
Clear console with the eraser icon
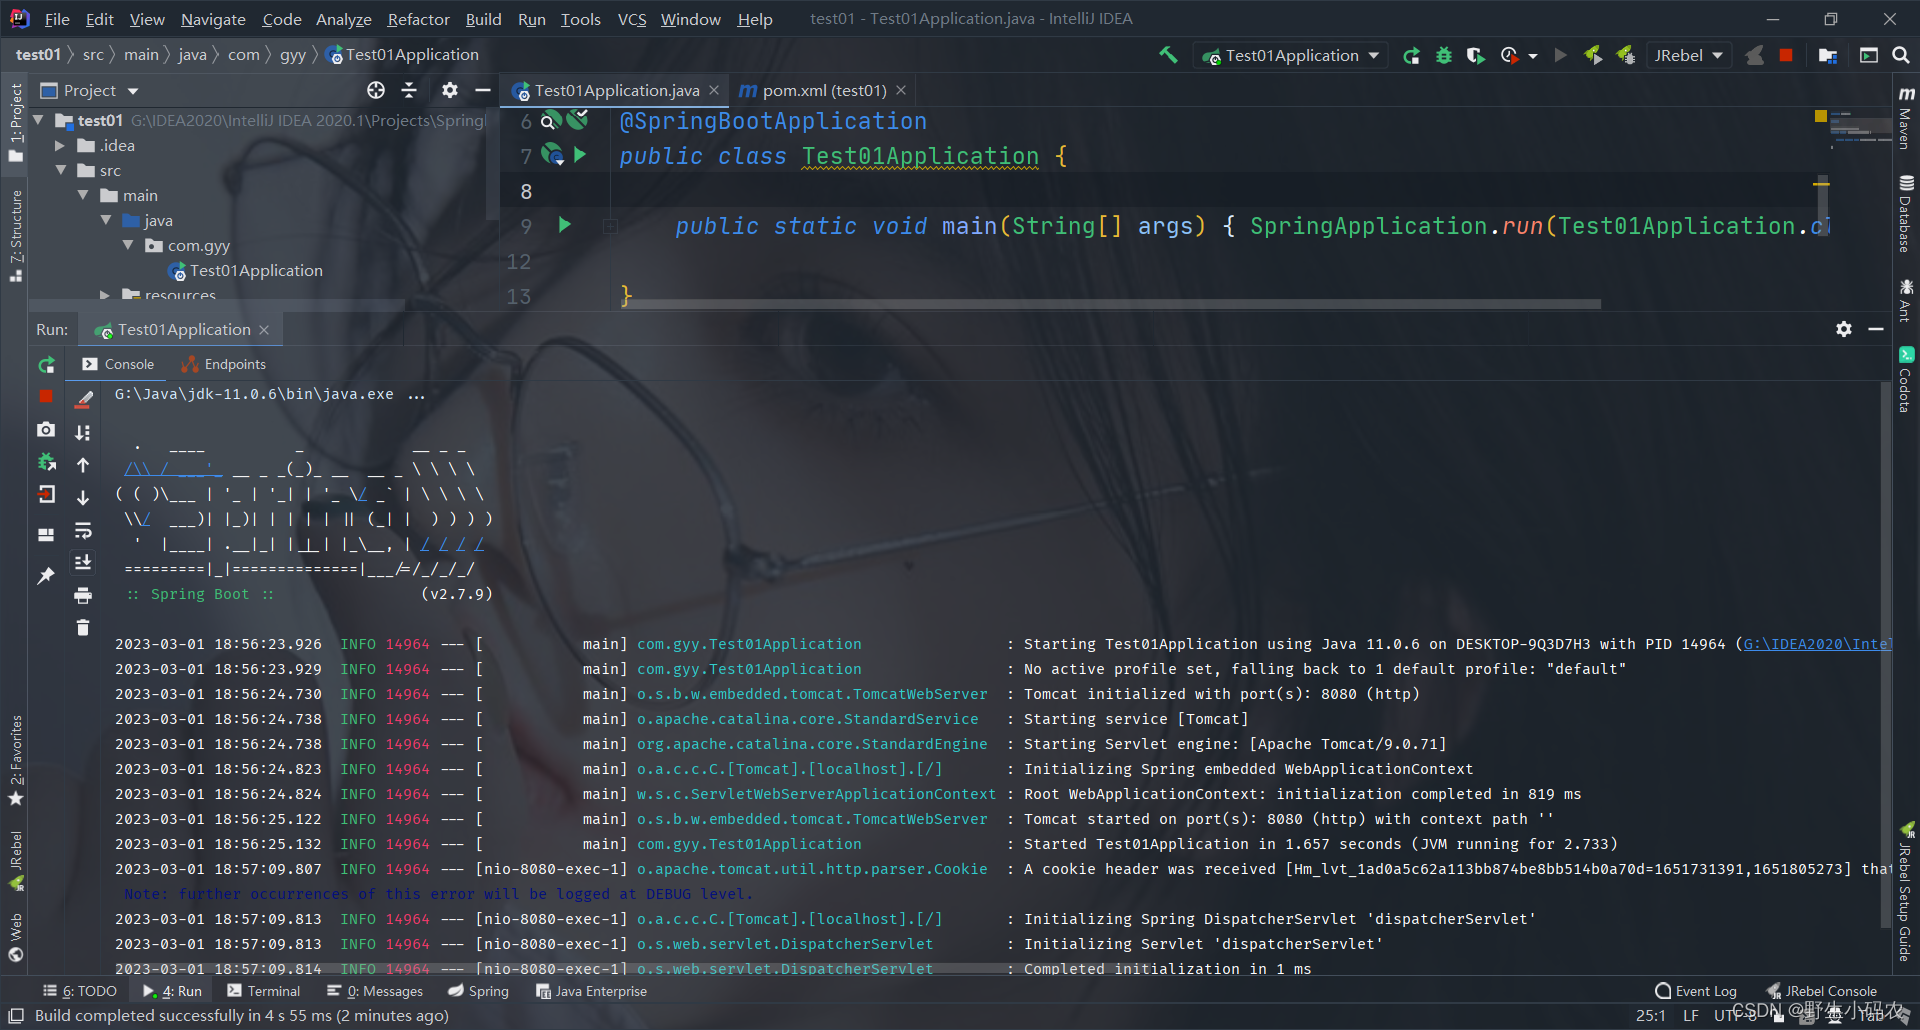[x=84, y=399]
